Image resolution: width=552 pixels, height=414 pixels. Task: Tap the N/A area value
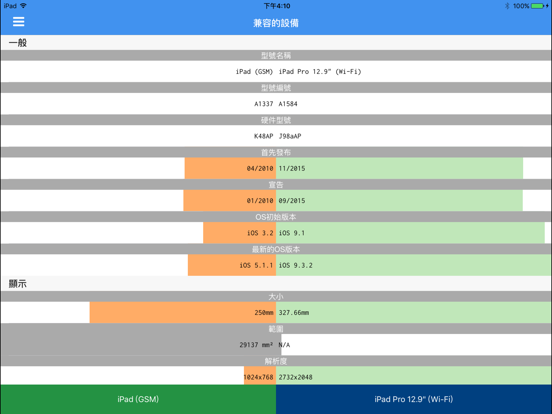tap(285, 345)
